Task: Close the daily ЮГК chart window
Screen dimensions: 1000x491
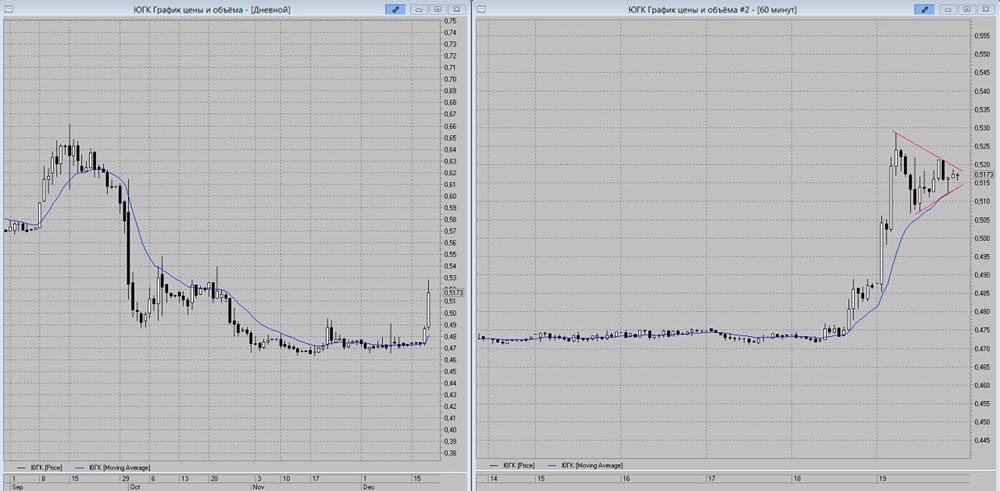Action: [457, 9]
